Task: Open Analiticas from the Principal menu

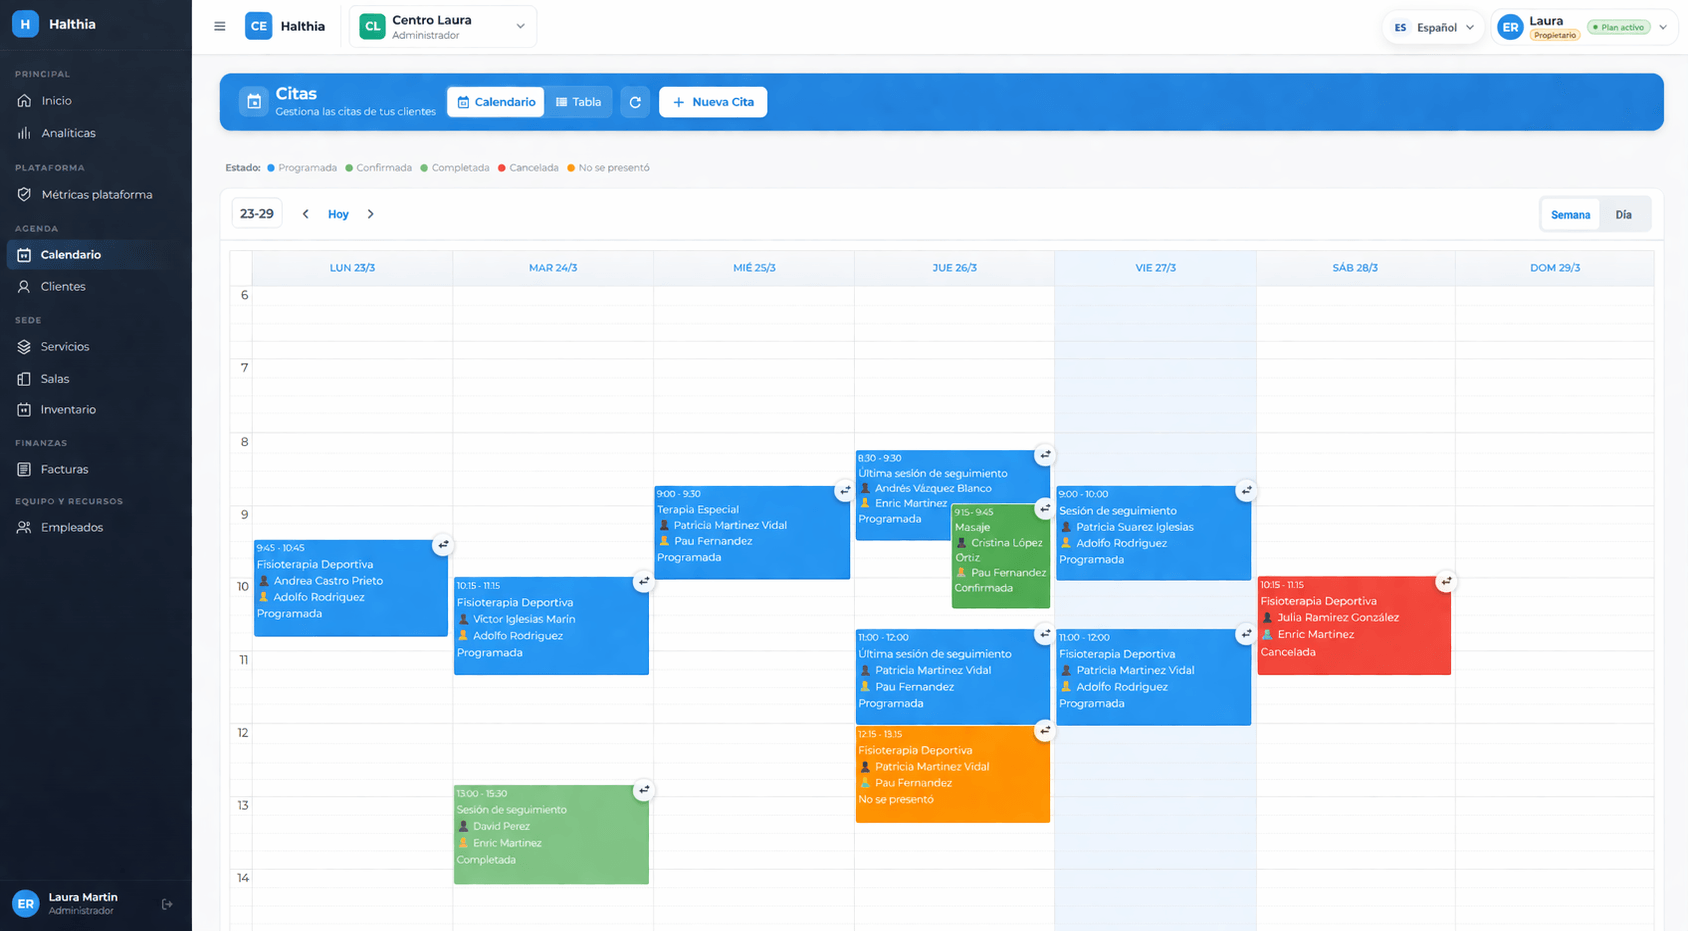Action: pyautogui.click(x=67, y=132)
